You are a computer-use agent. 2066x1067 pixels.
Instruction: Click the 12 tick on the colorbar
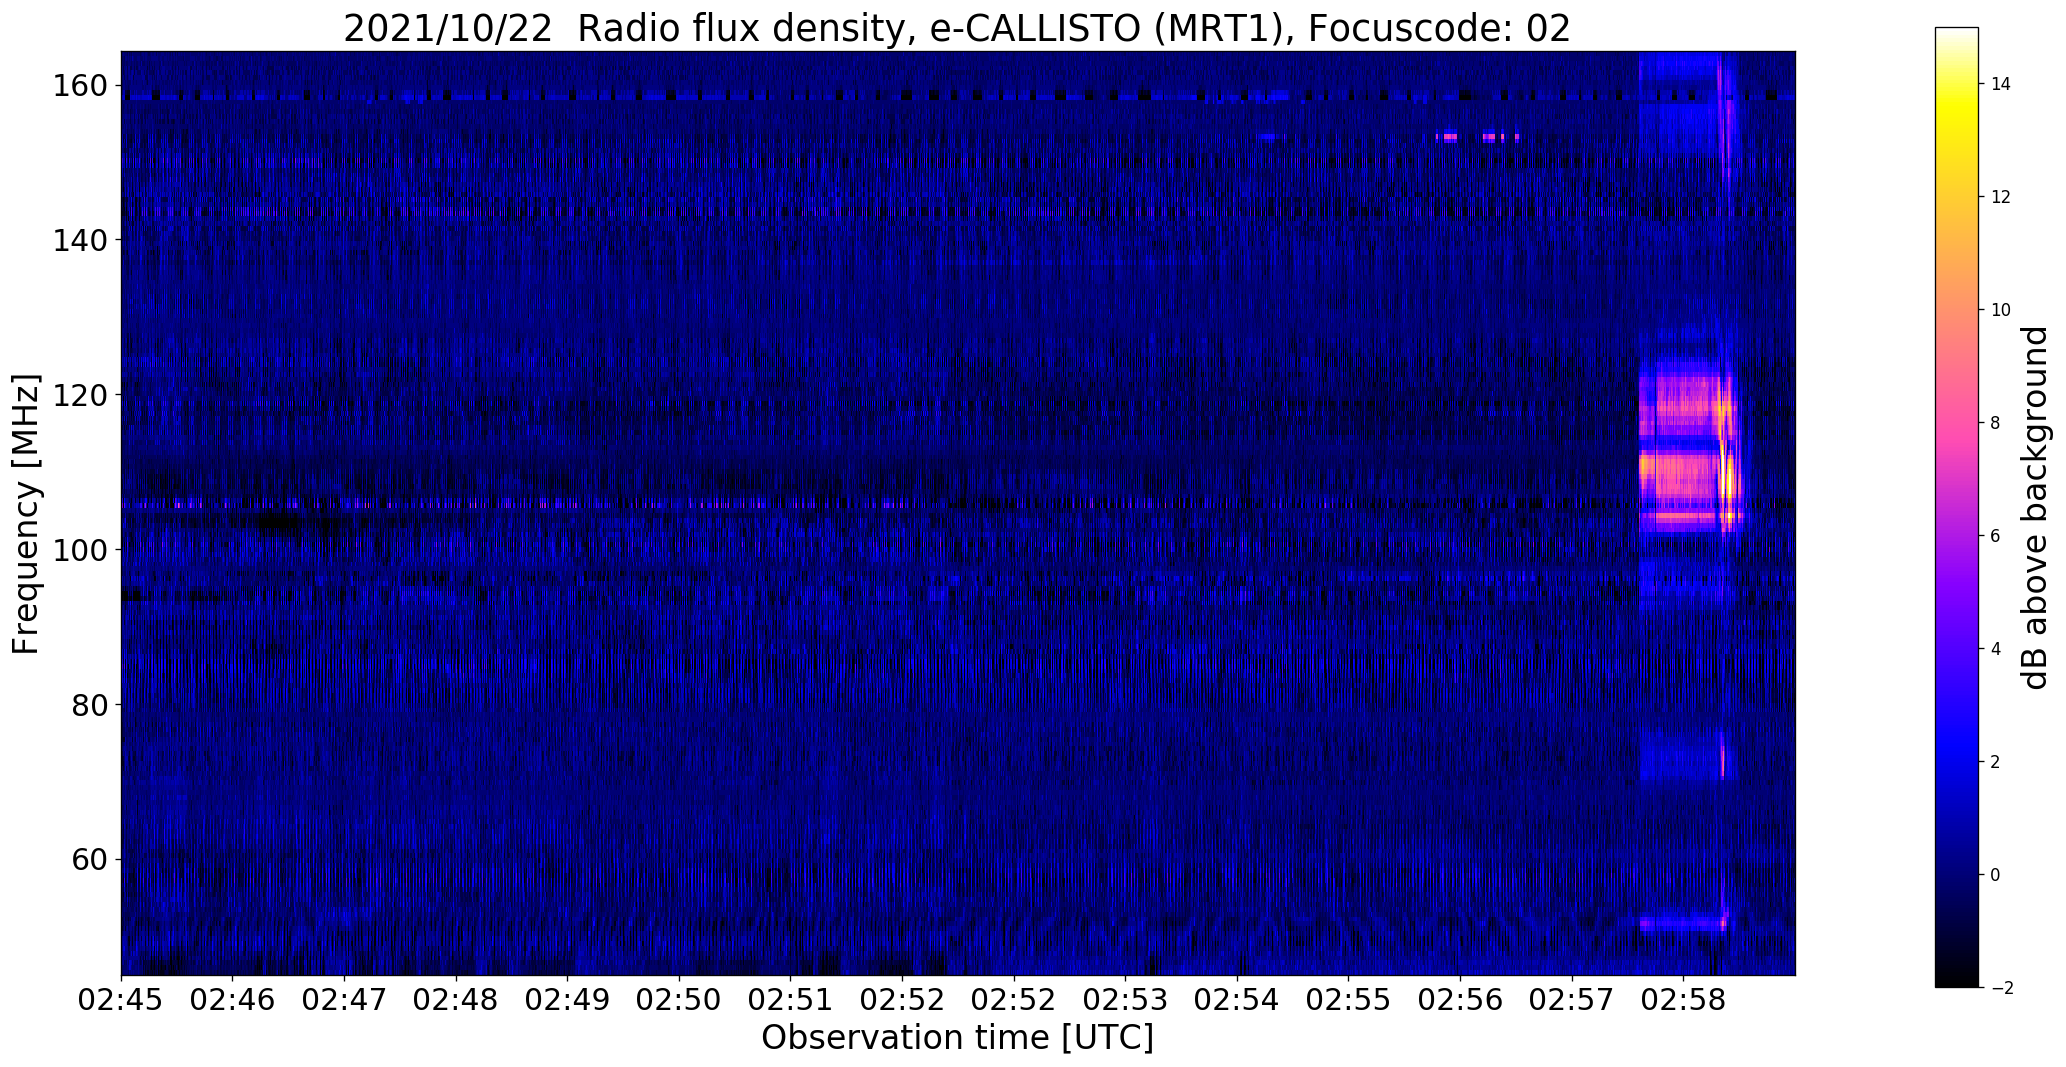(x=2001, y=197)
